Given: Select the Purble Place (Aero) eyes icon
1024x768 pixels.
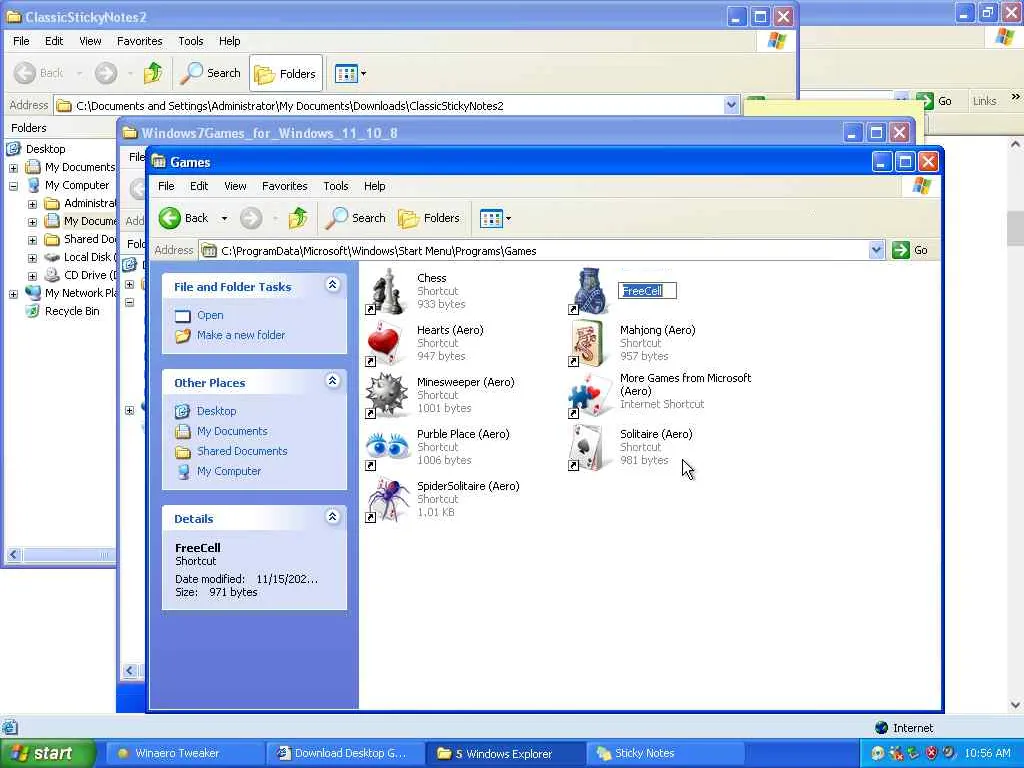Looking at the screenshot, I should pos(387,448).
